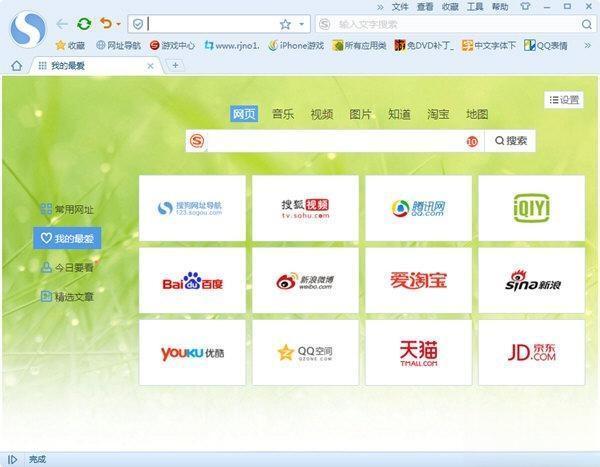Open the 收藏 menu
This screenshot has height=467, width=600.
pyautogui.click(x=450, y=7)
